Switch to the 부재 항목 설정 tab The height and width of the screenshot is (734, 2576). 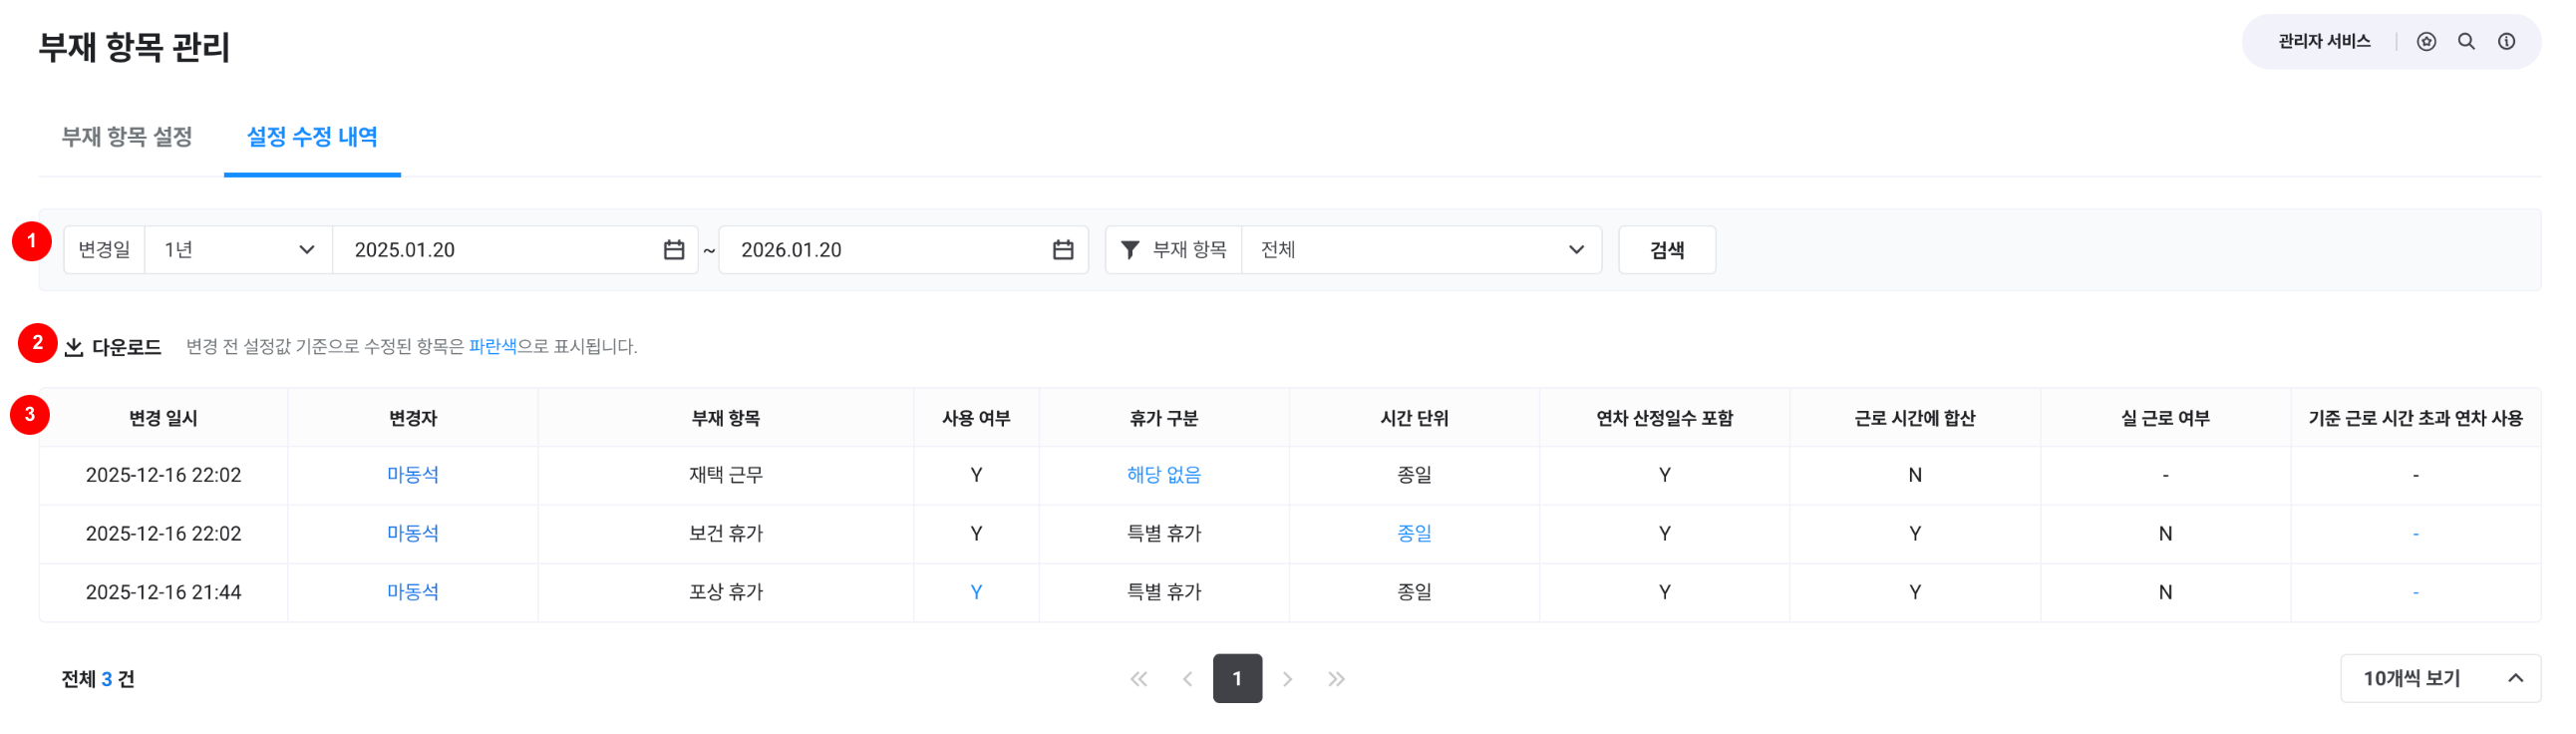127,137
